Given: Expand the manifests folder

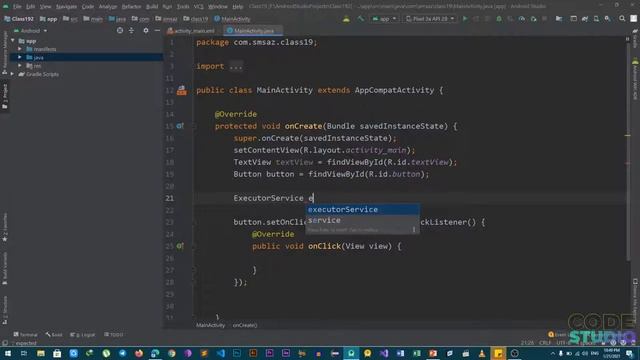Looking at the screenshot, I should tap(20, 49).
